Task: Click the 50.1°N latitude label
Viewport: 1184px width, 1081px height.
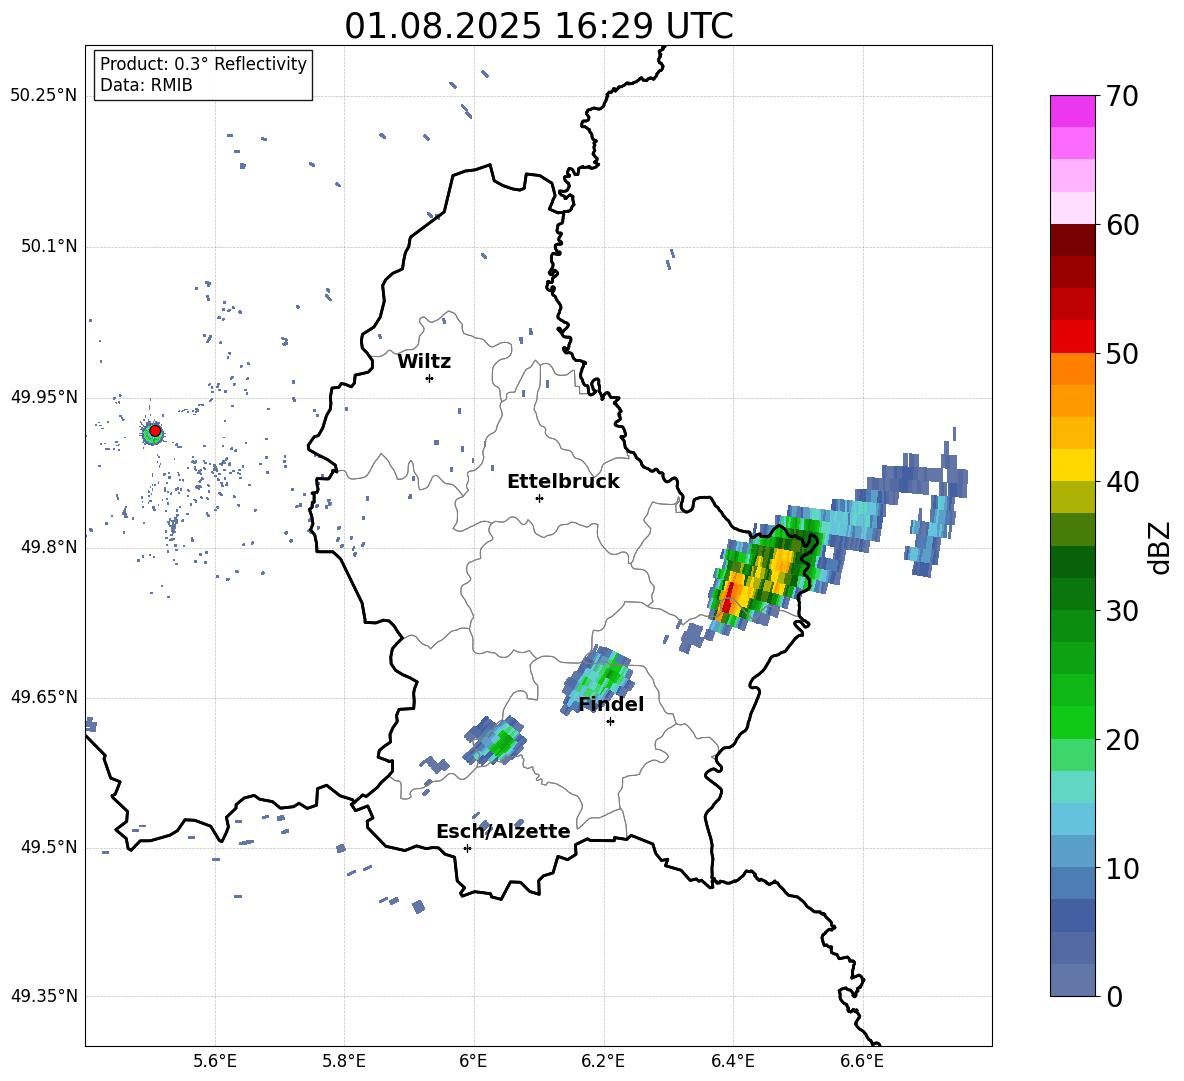Action: tap(48, 246)
